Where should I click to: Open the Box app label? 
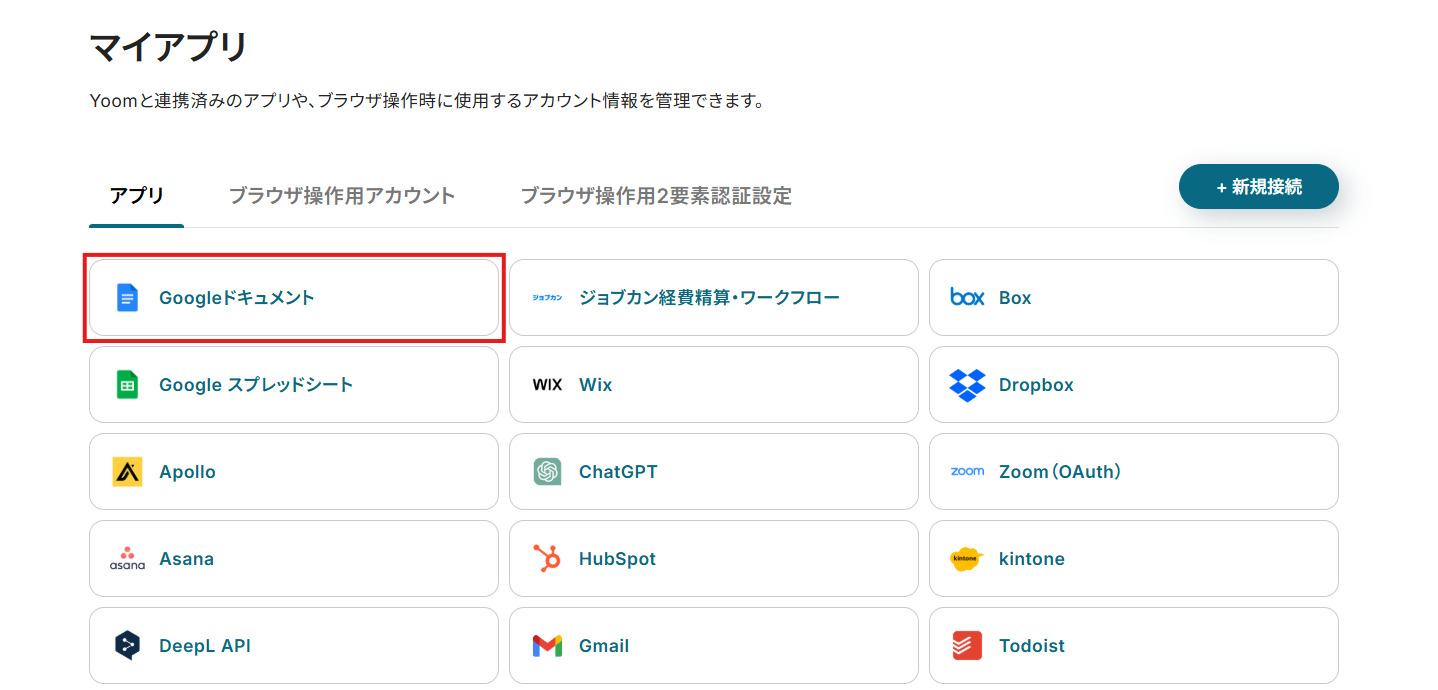coord(1015,298)
